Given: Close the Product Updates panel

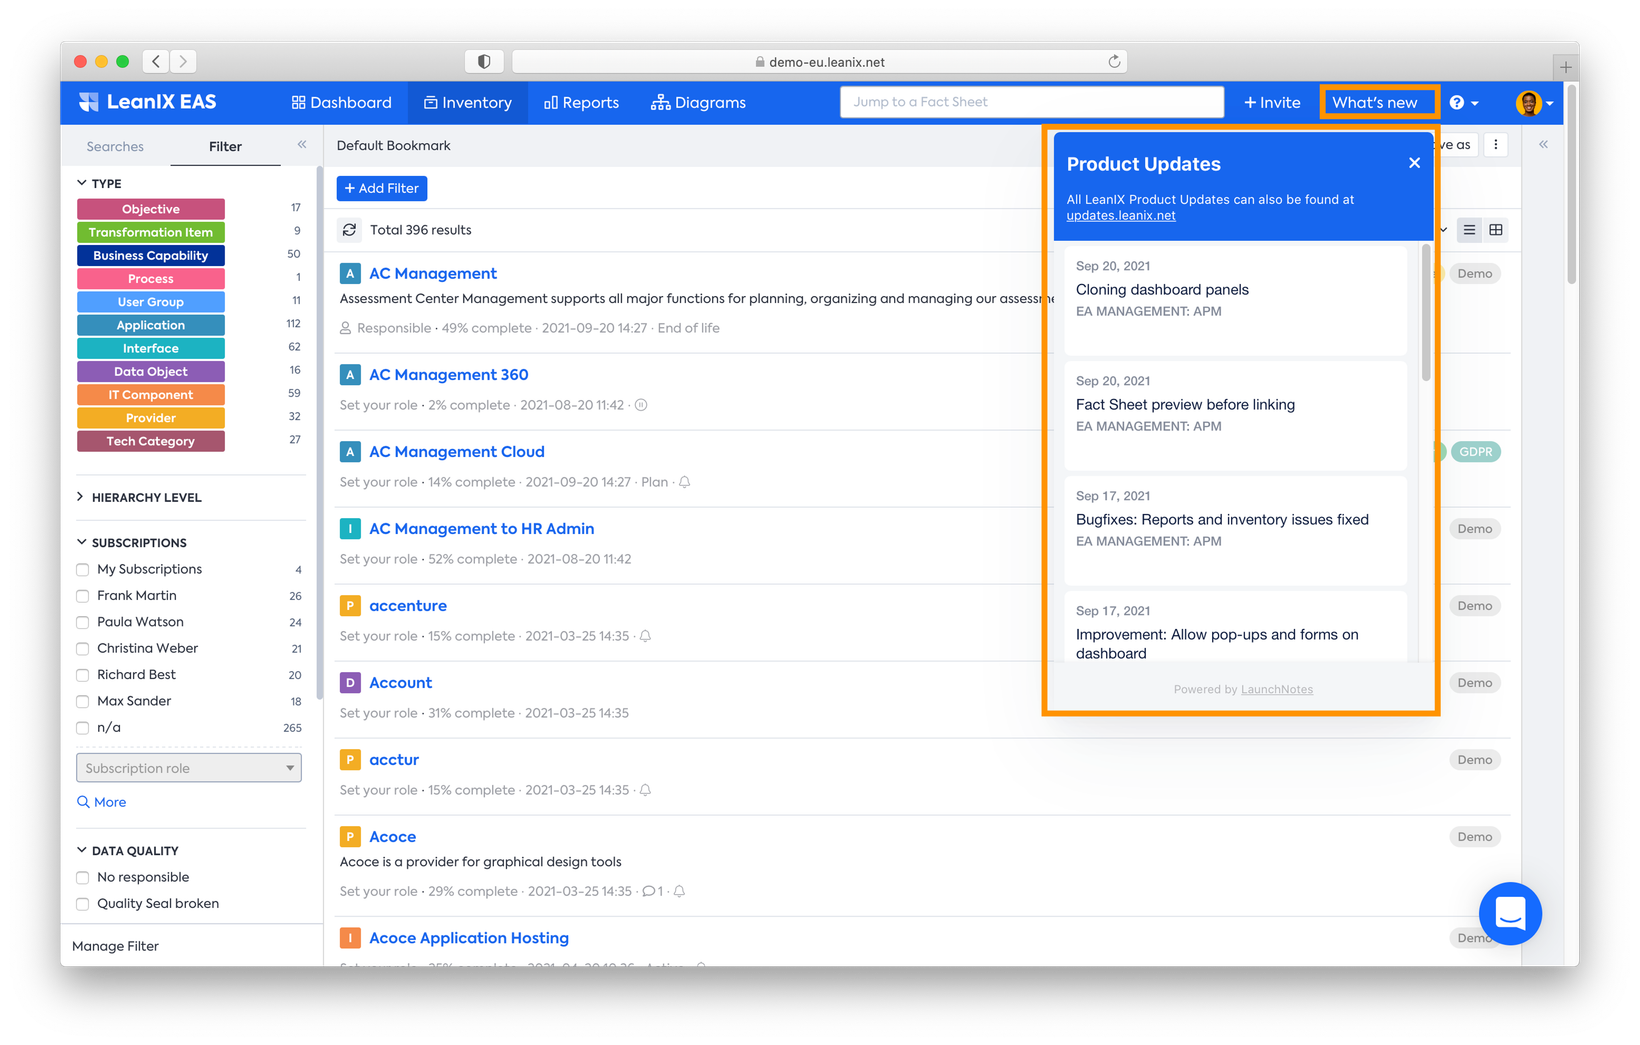Looking at the screenshot, I should (1414, 163).
